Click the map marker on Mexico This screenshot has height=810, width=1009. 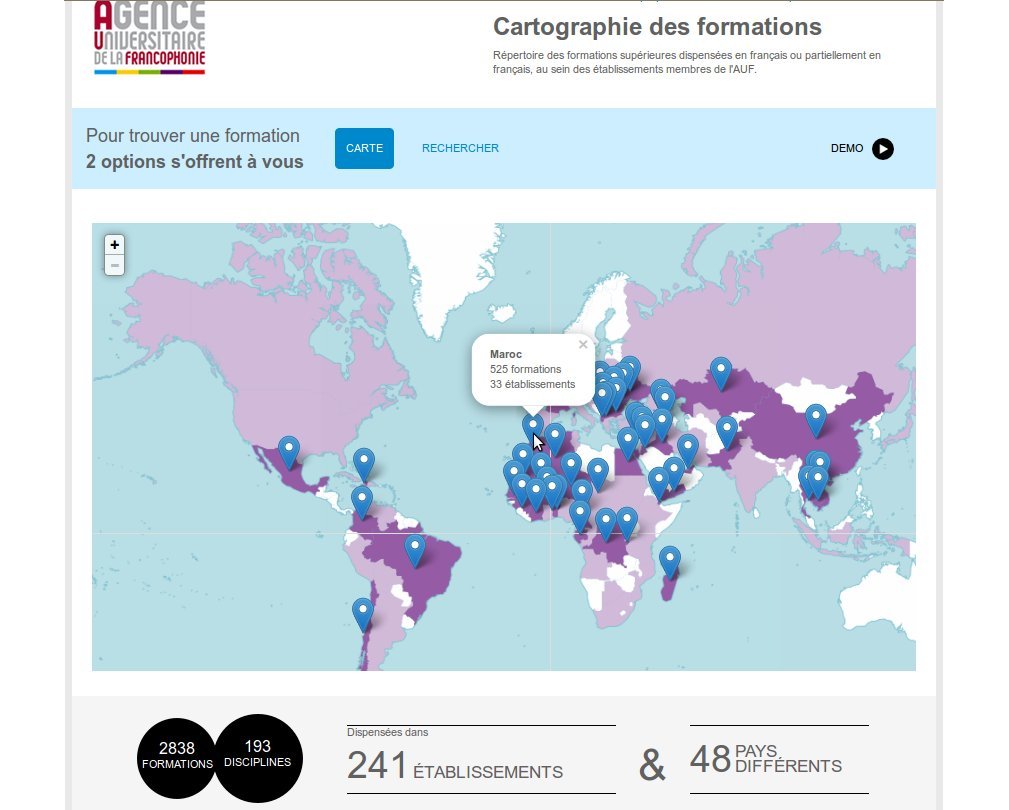(288, 451)
